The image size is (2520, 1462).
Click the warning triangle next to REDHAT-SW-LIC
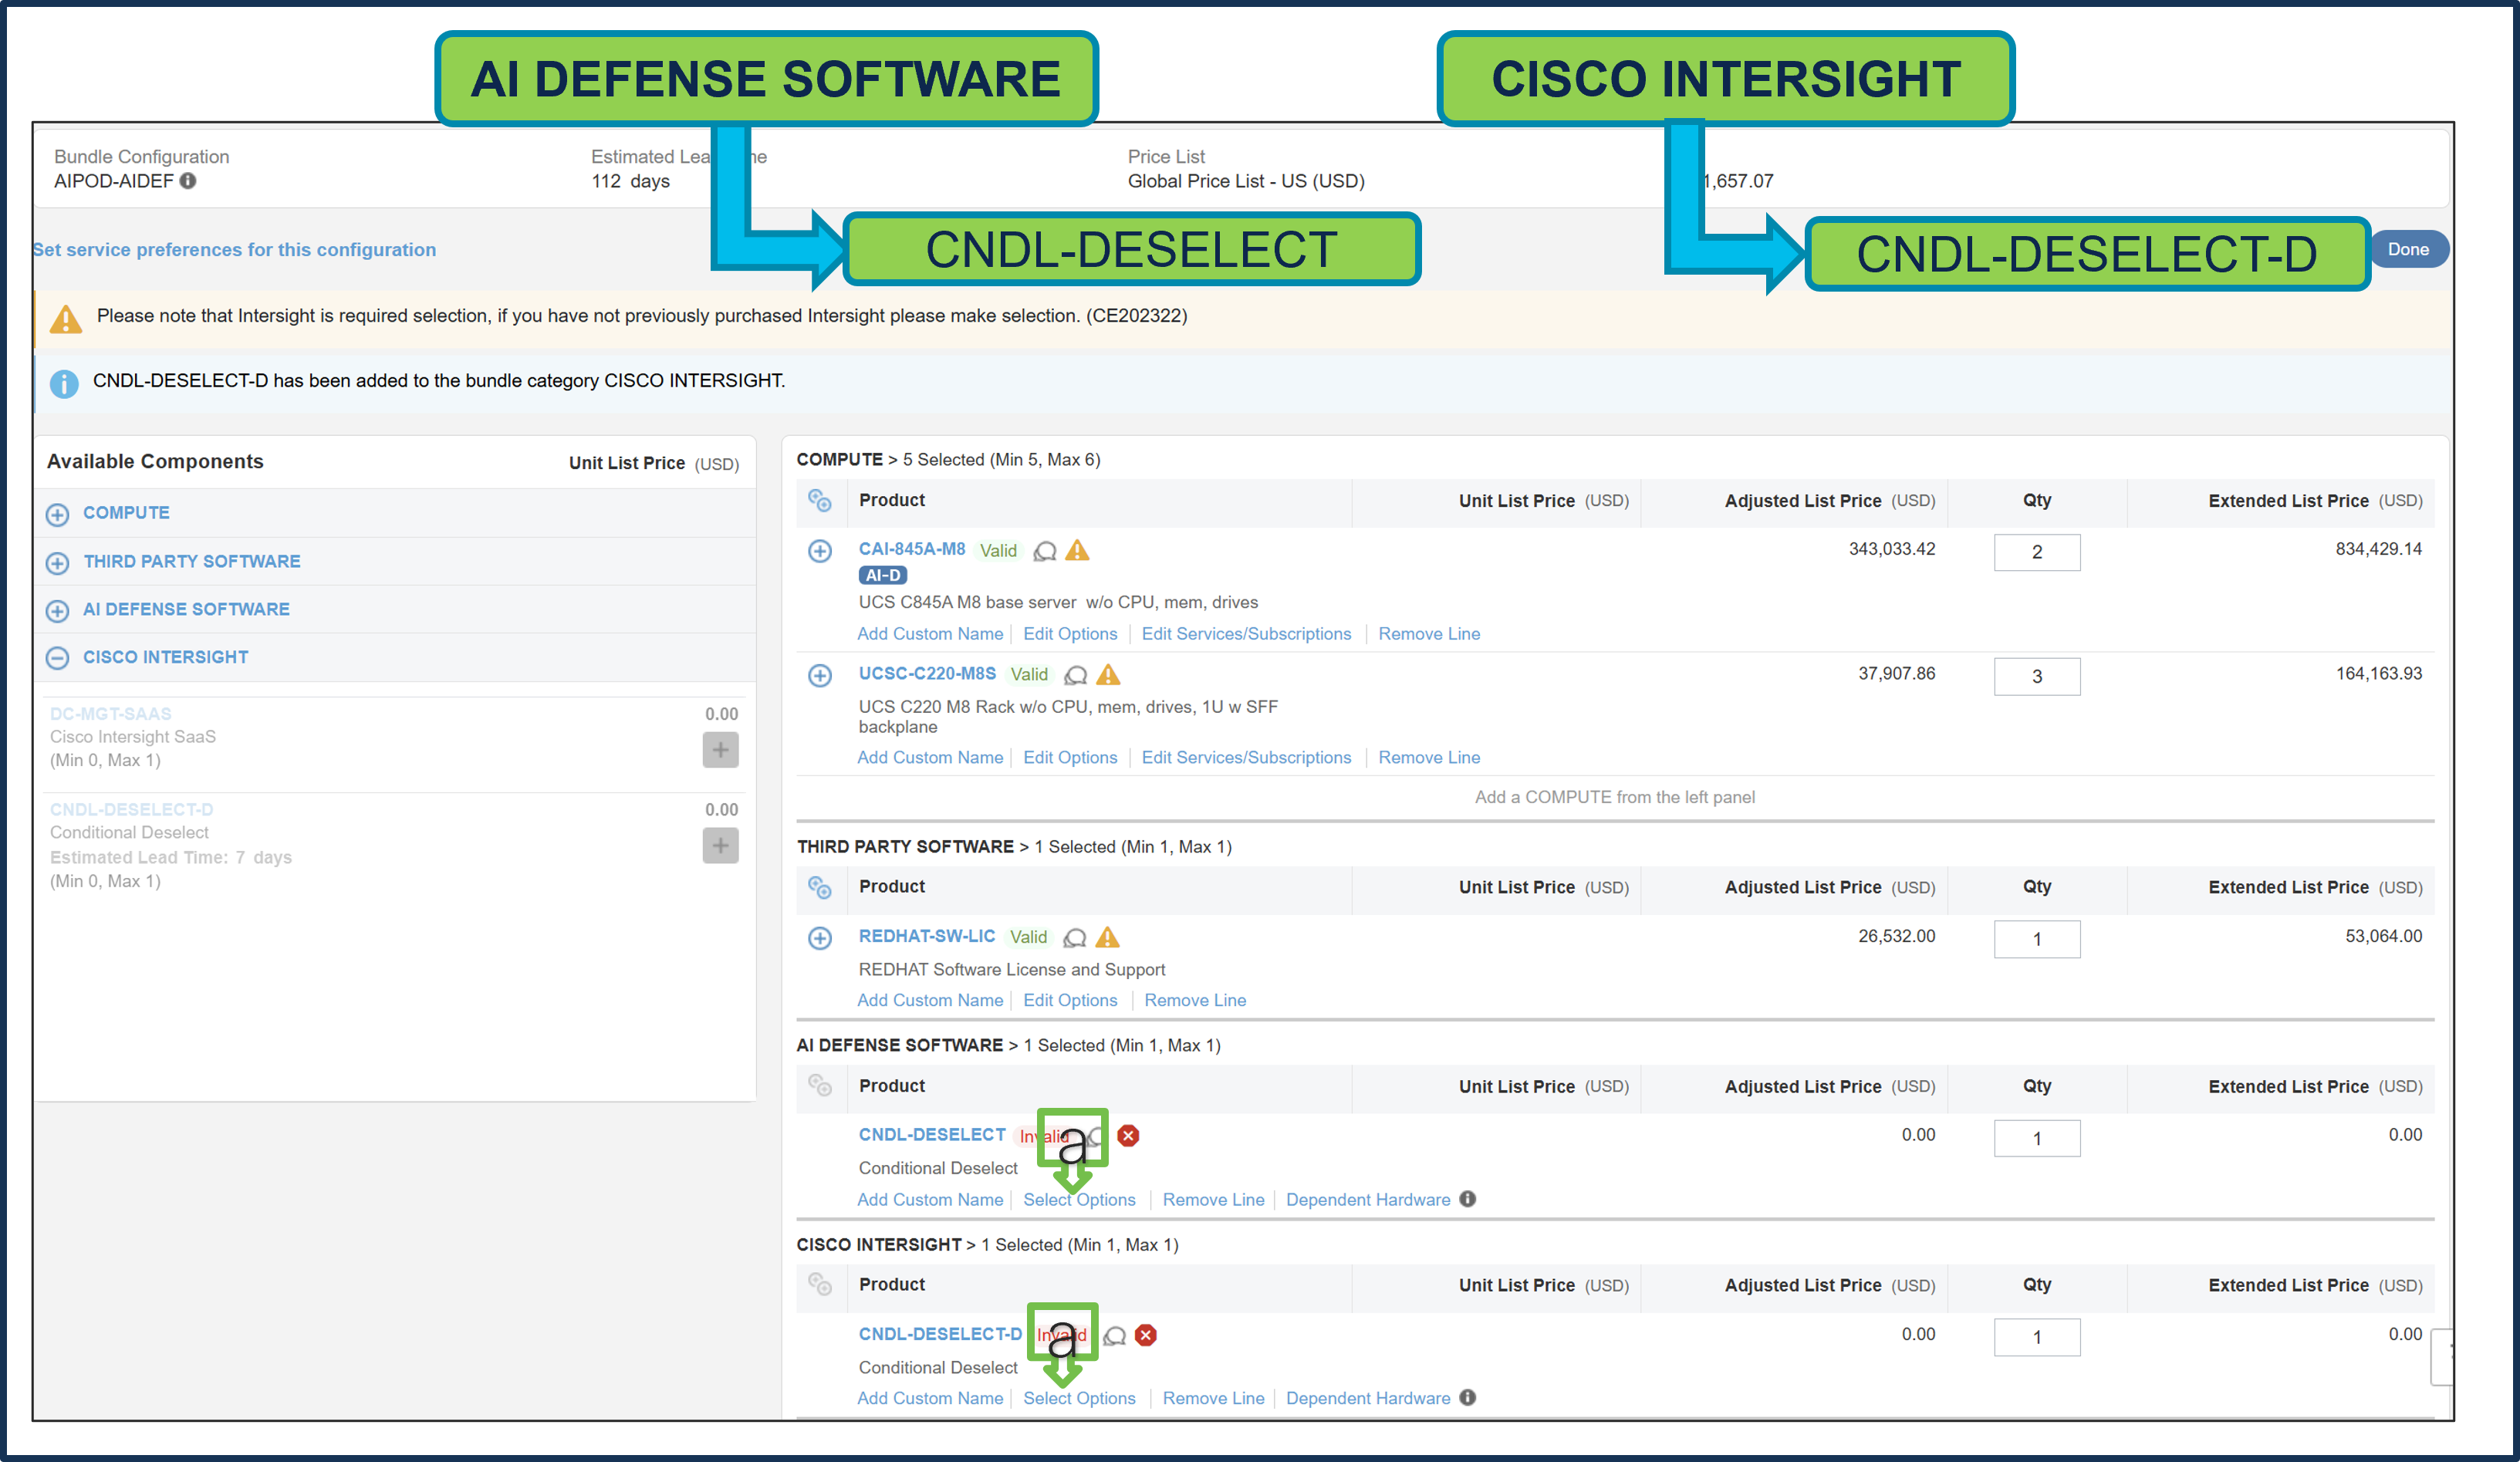pos(1107,937)
